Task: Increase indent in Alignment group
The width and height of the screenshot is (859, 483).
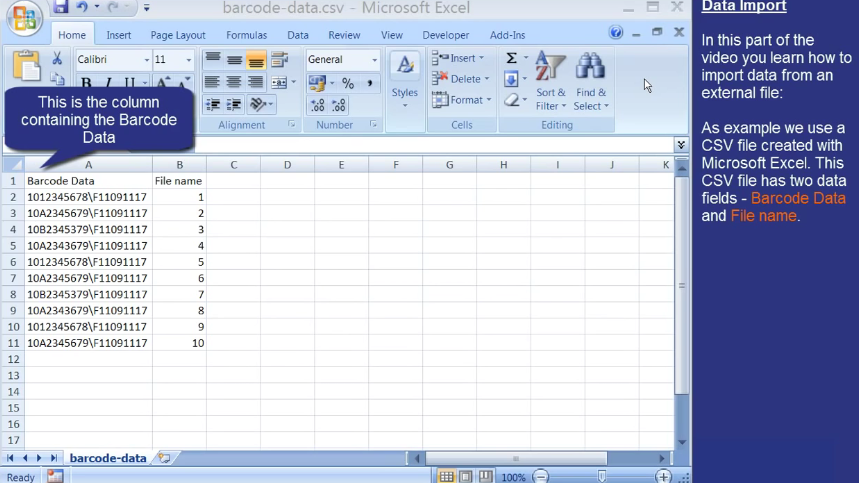Action: [234, 104]
